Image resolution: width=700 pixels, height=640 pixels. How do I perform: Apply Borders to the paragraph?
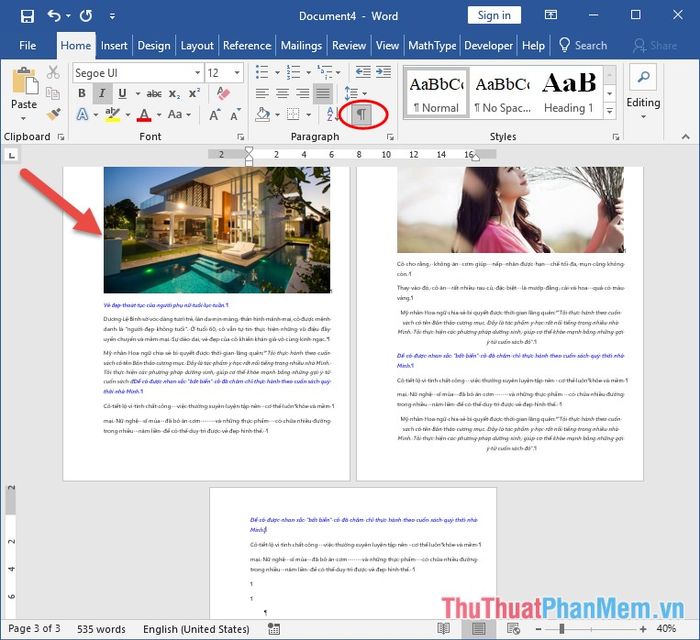[293, 115]
